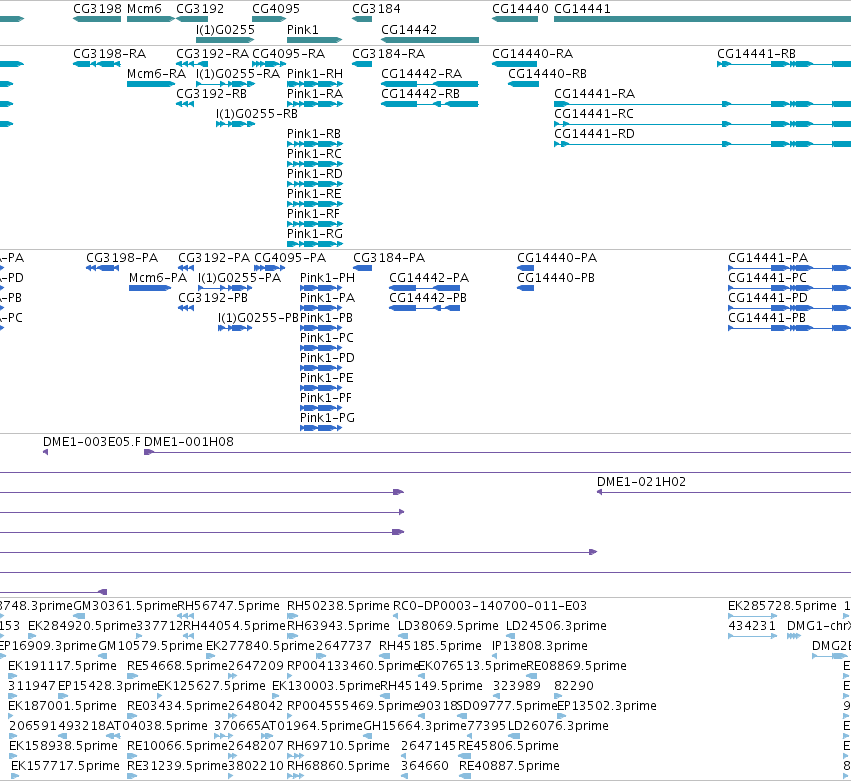Select EST EP13502.3prime
Screen dimensions: 851x781
(607, 706)
